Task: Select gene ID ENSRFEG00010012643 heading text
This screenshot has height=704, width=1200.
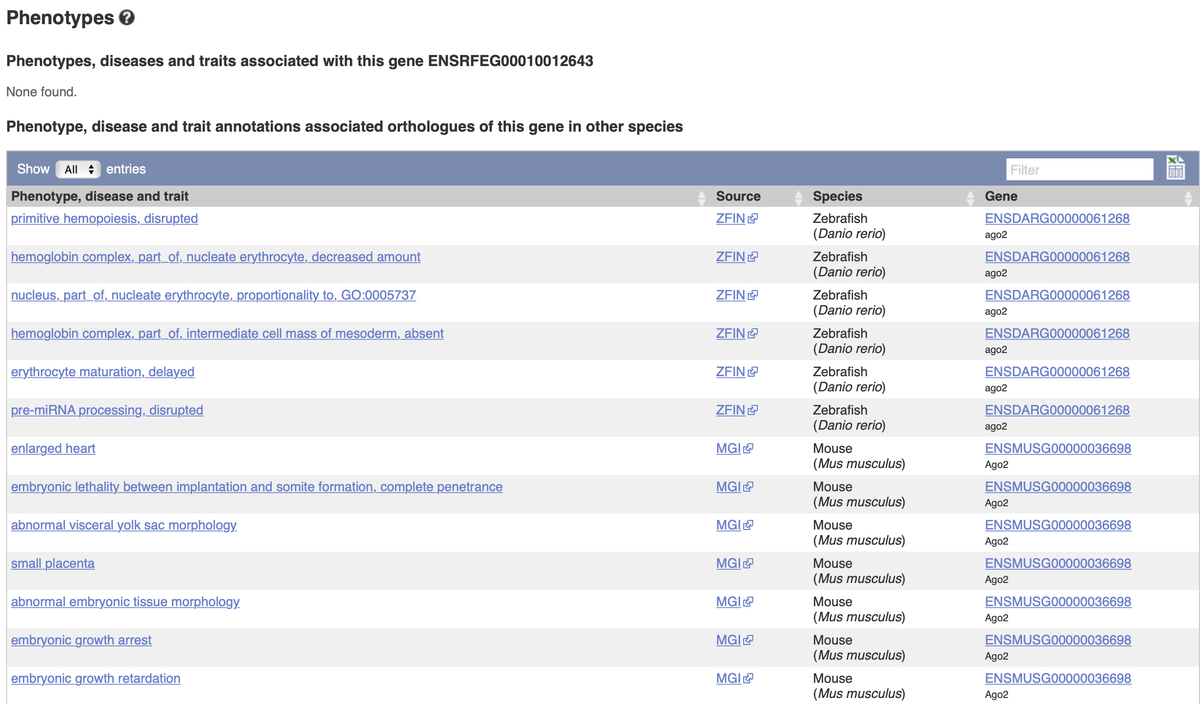Action: 510,61
